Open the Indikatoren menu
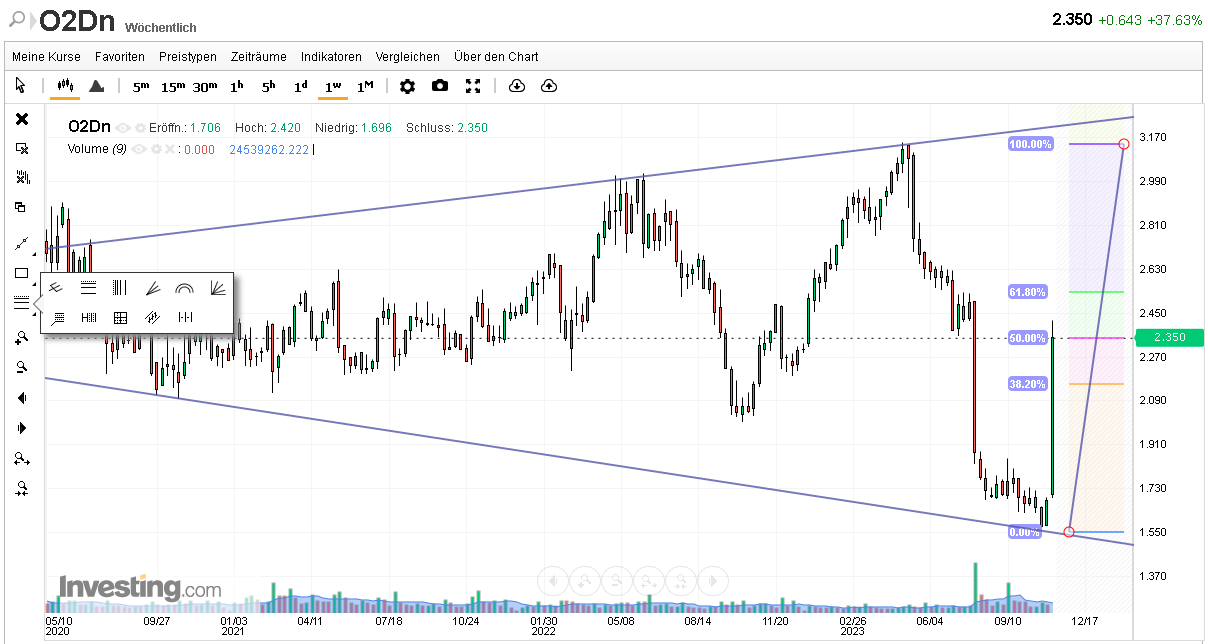Screen dimensions: 1208x644 tap(331, 57)
